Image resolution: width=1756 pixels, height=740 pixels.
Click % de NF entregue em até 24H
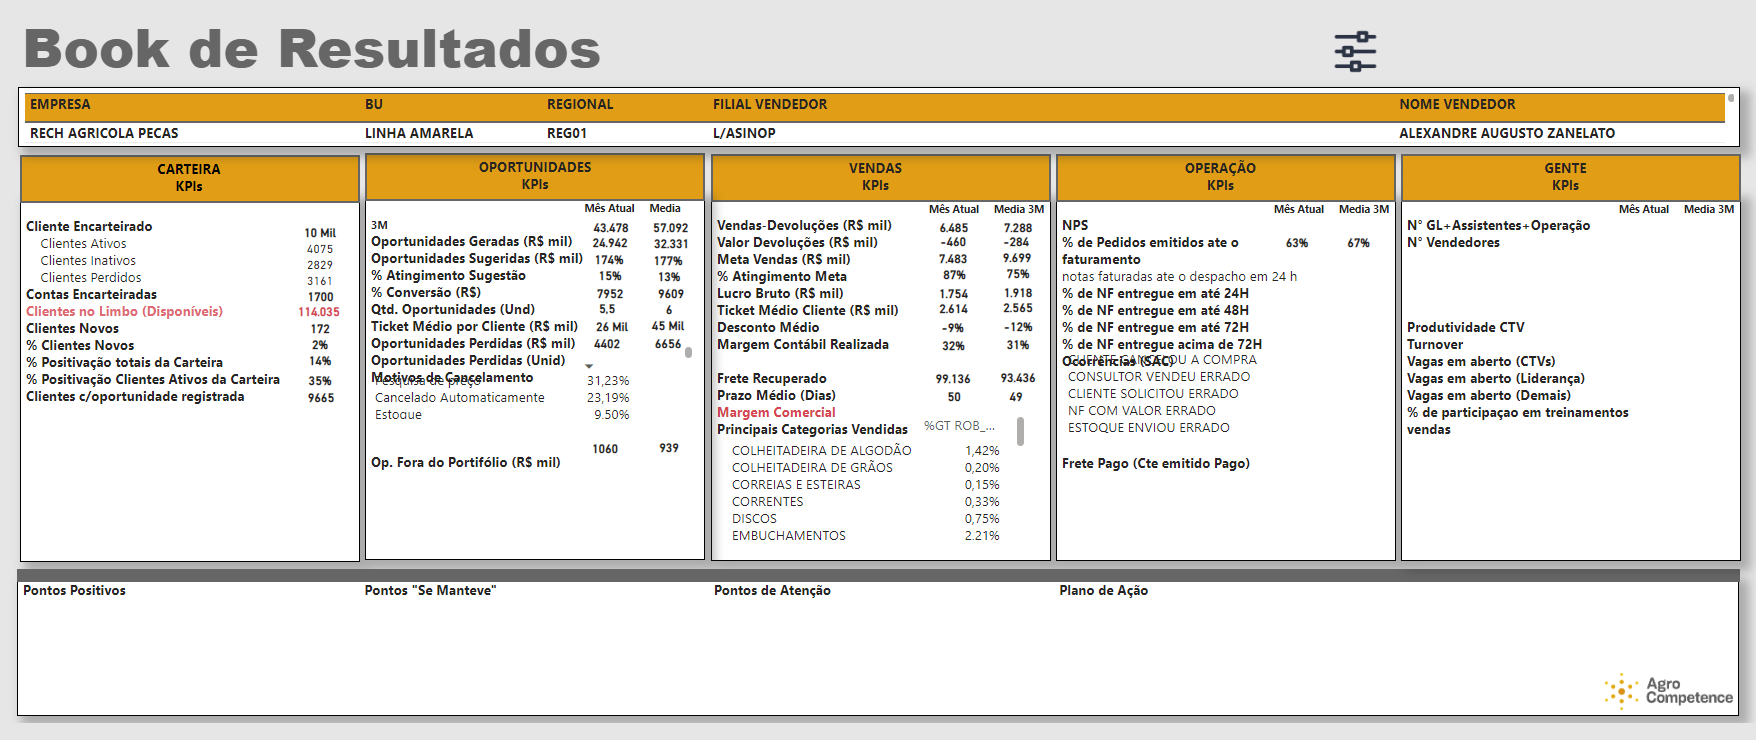click(x=1155, y=294)
